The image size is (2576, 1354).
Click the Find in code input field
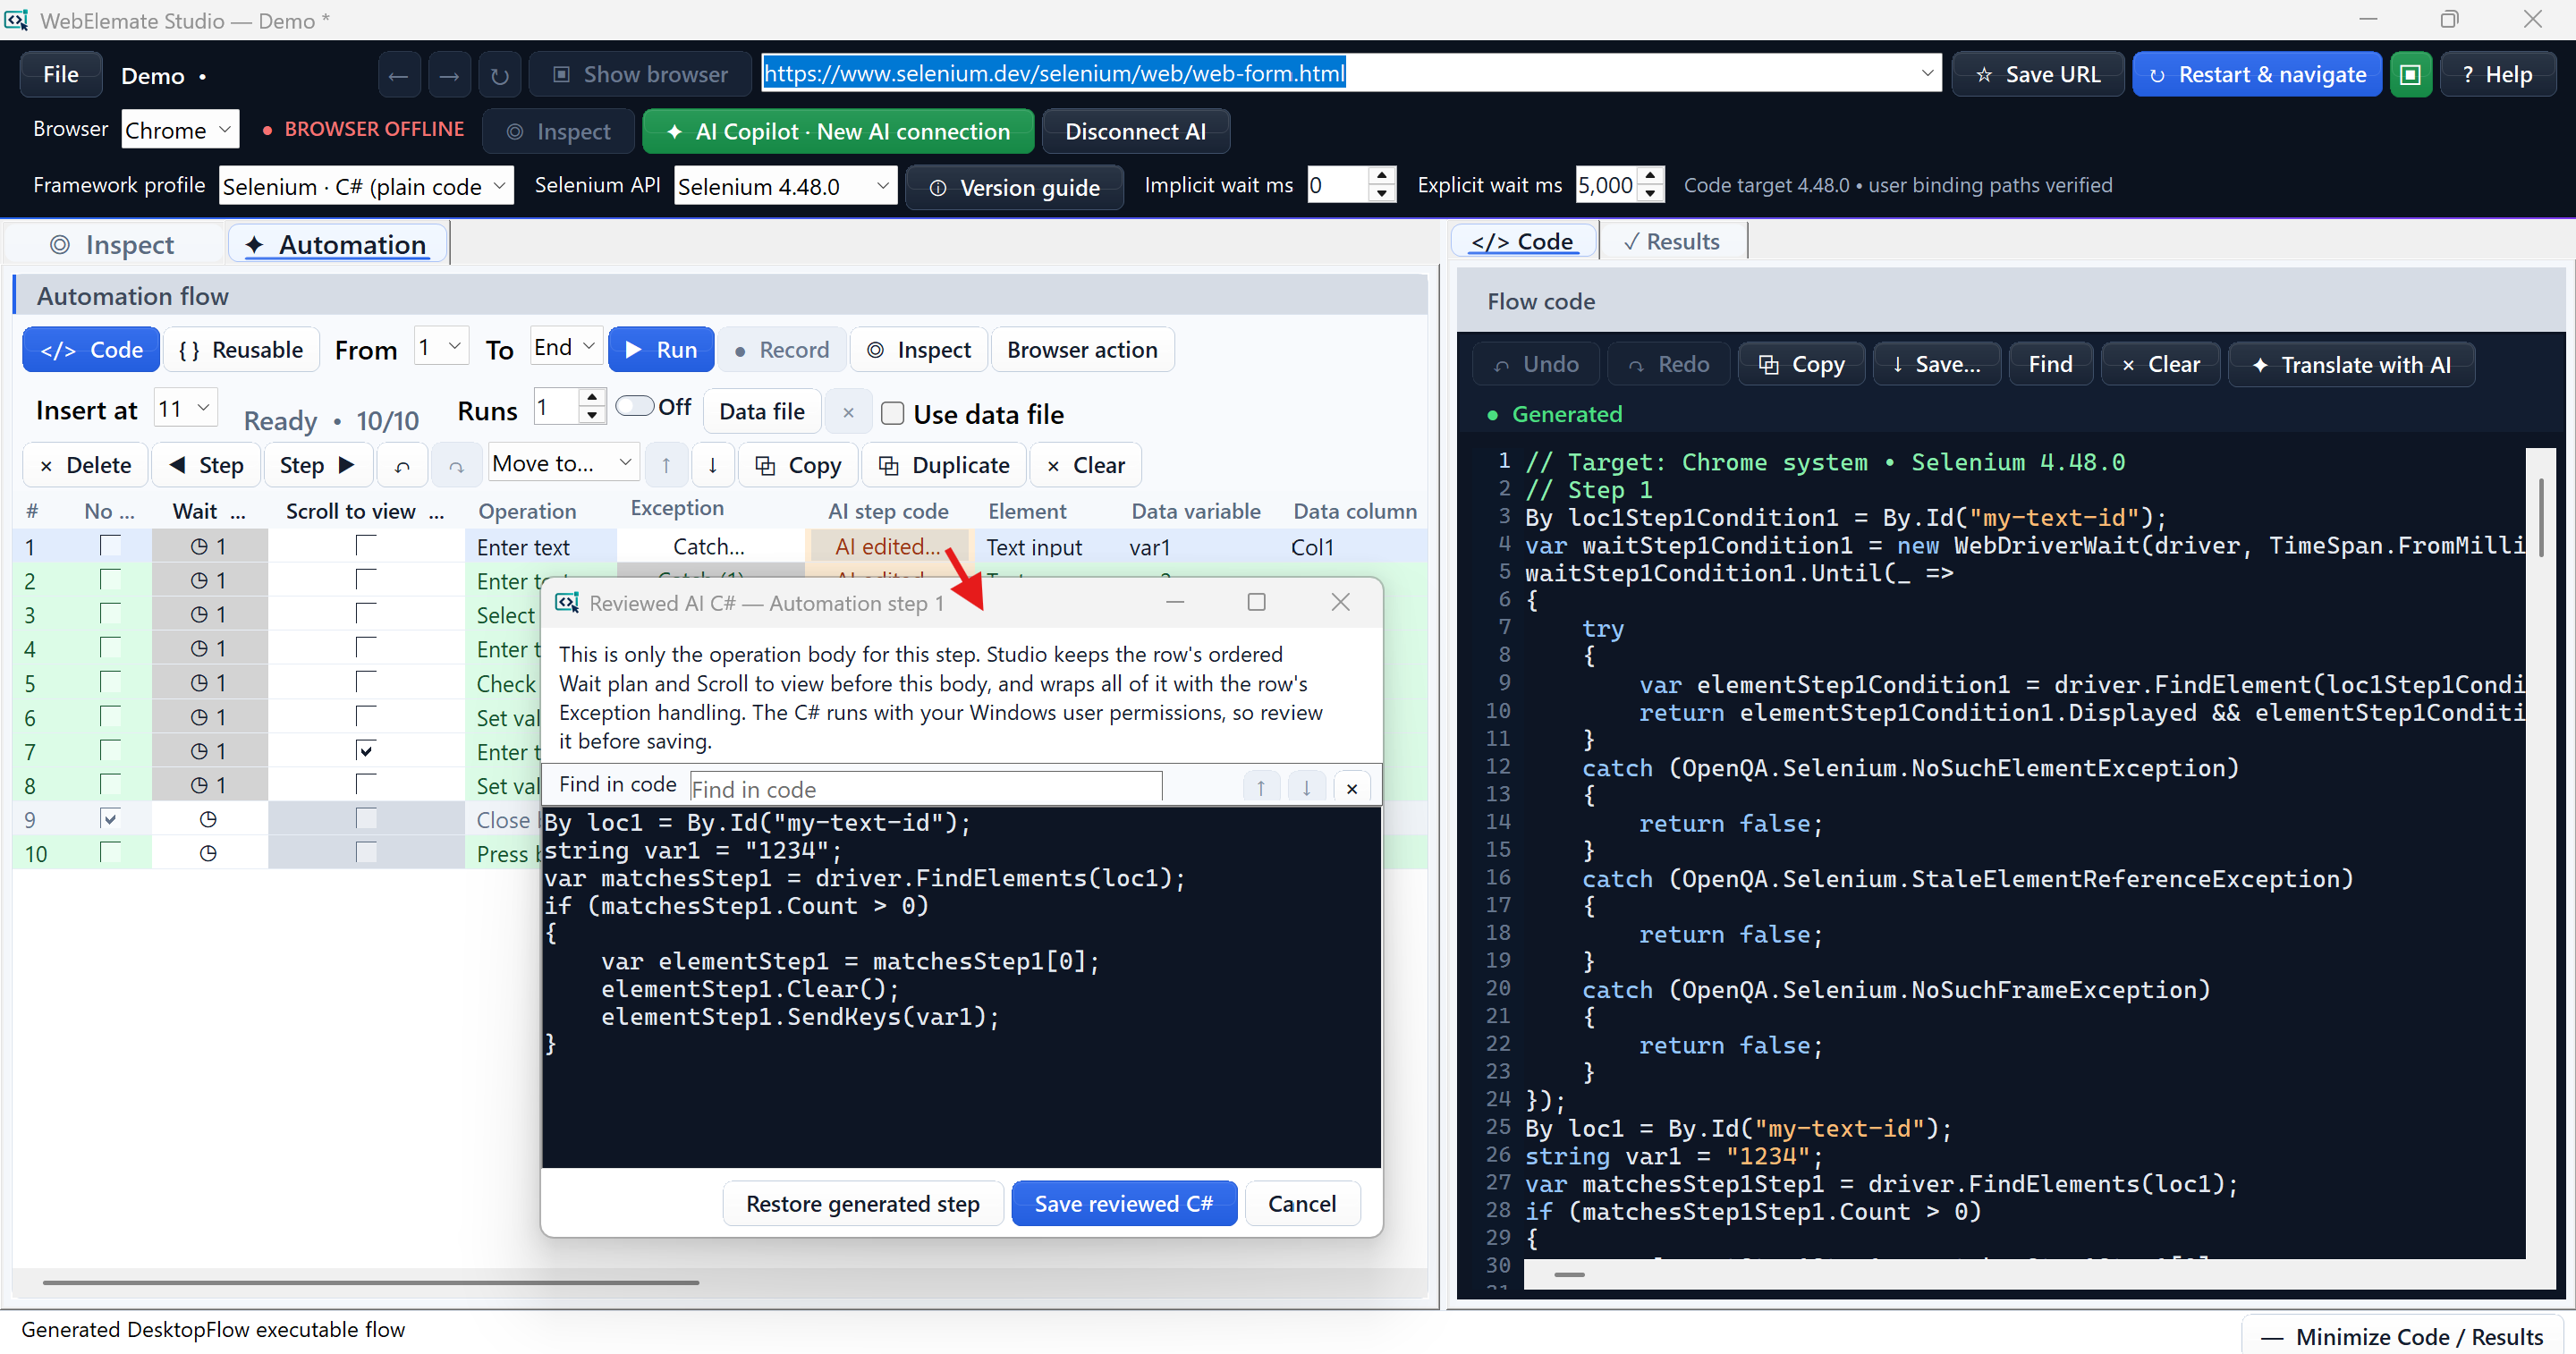(x=926, y=788)
